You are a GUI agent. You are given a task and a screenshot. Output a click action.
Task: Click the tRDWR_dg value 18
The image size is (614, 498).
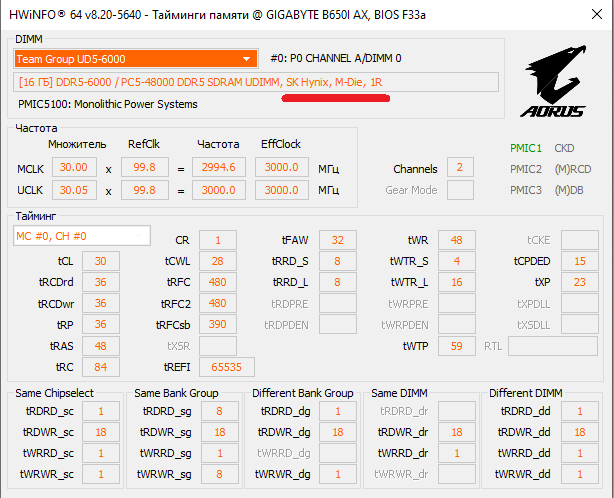338,432
